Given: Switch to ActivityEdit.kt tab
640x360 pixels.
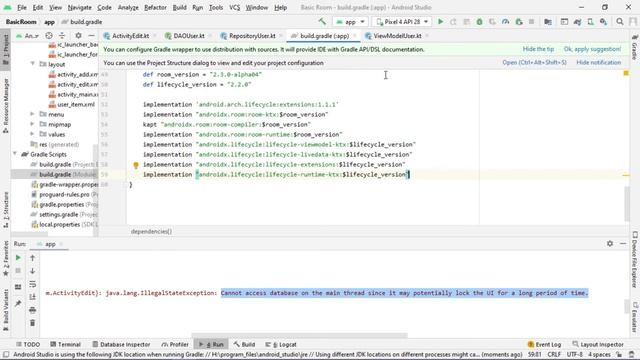Looking at the screenshot, I should coord(130,36).
